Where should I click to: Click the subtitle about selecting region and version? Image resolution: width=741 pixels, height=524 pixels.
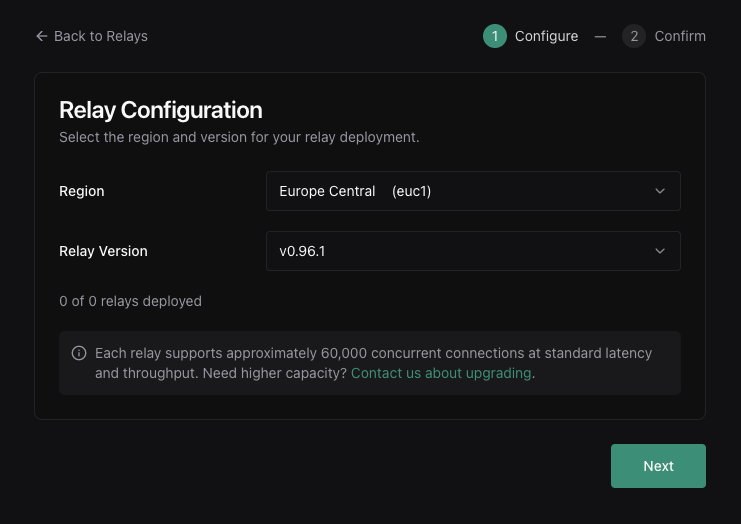(x=239, y=137)
